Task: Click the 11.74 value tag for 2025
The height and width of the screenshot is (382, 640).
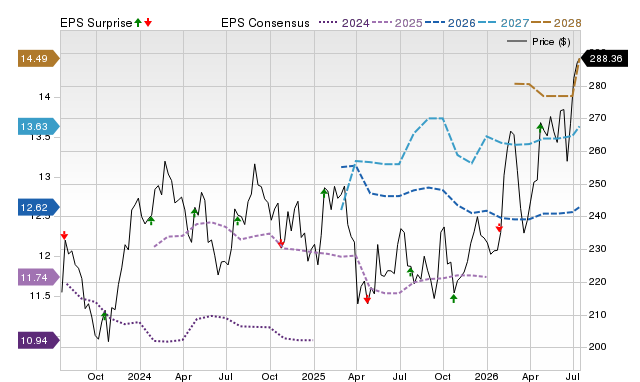Action: [x=38, y=278]
